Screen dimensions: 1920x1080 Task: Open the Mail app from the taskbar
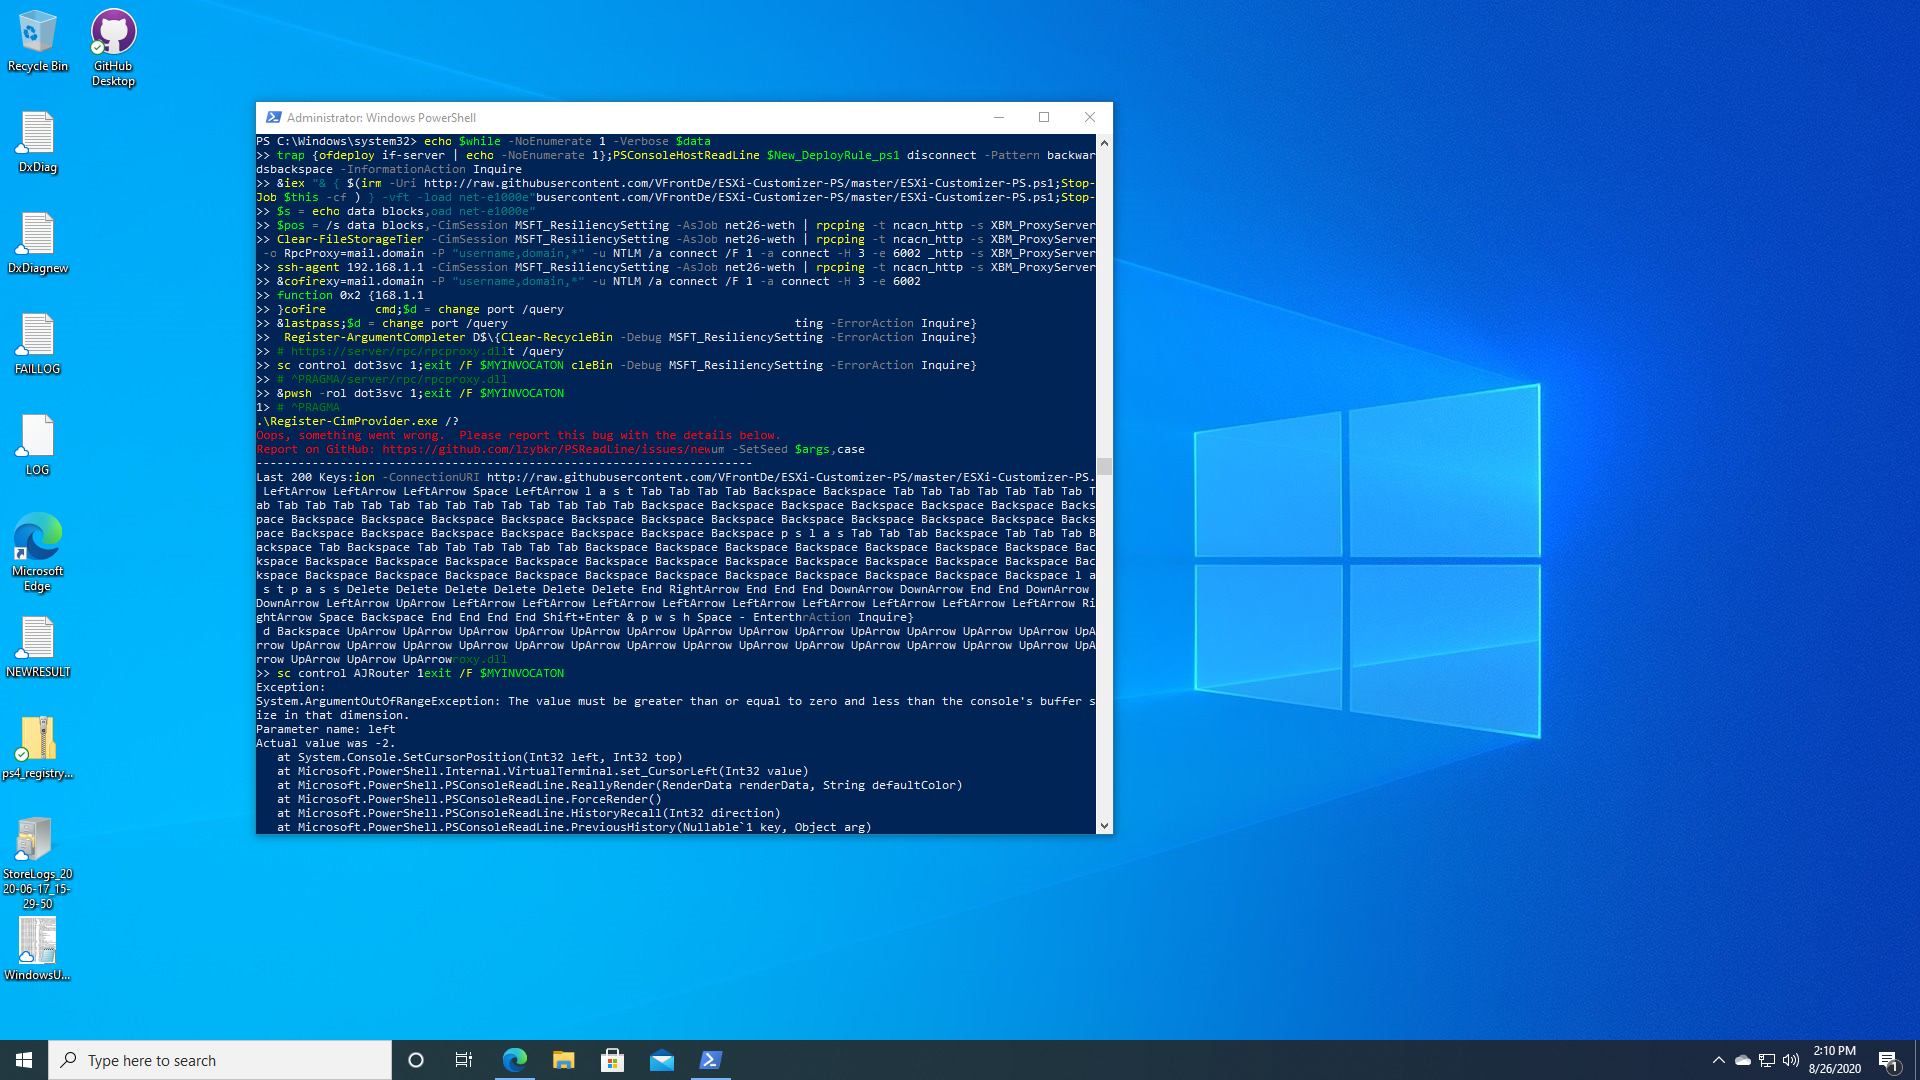(661, 1060)
